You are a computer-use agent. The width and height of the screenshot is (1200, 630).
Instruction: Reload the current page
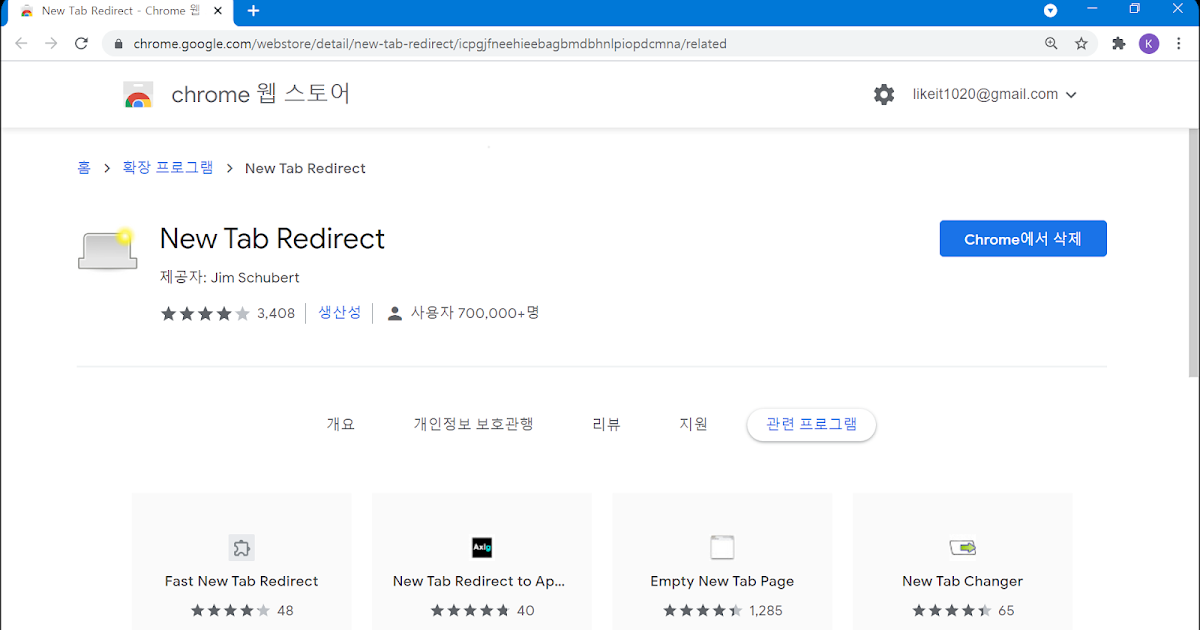(x=82, y=43)
